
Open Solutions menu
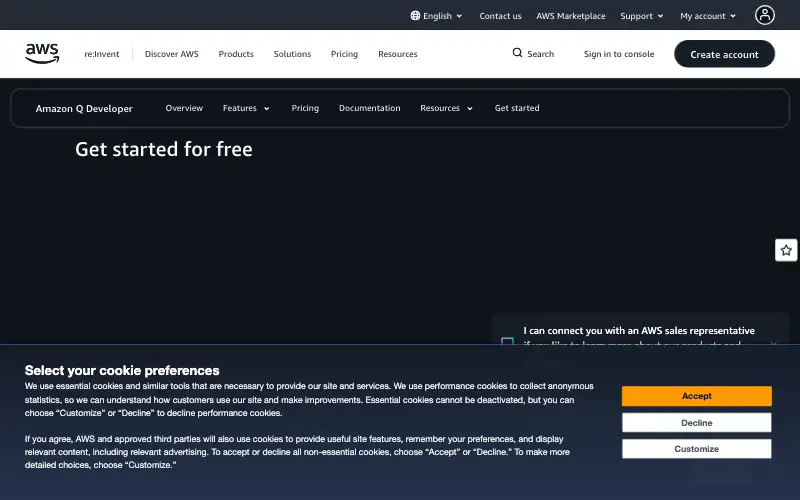292,54
